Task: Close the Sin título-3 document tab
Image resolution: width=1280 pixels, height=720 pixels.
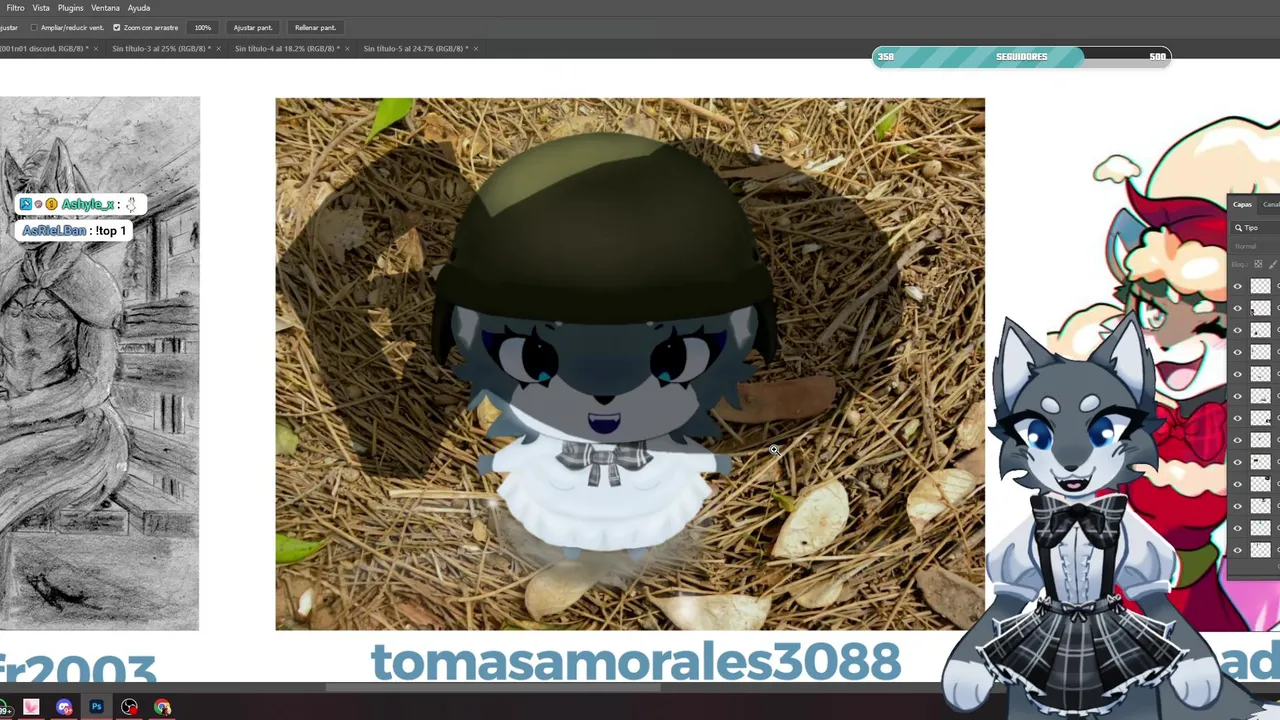Action: tap(220, 49)
